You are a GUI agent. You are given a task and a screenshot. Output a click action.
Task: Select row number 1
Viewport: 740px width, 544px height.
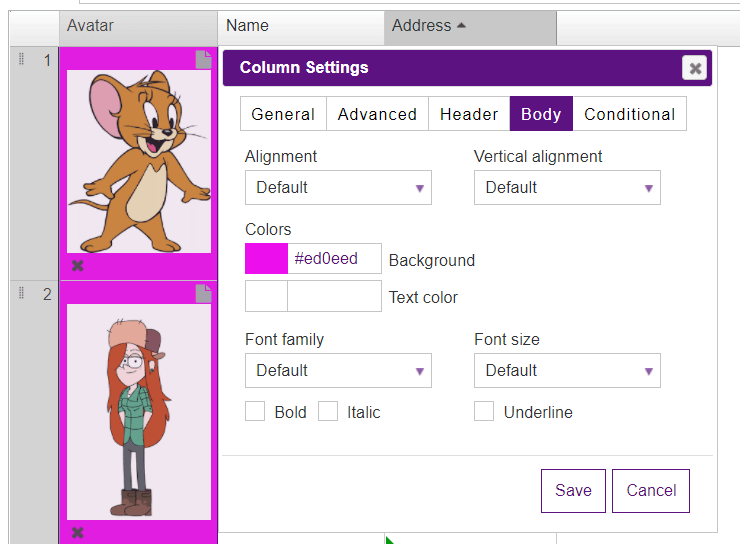(x=47, y=60)
